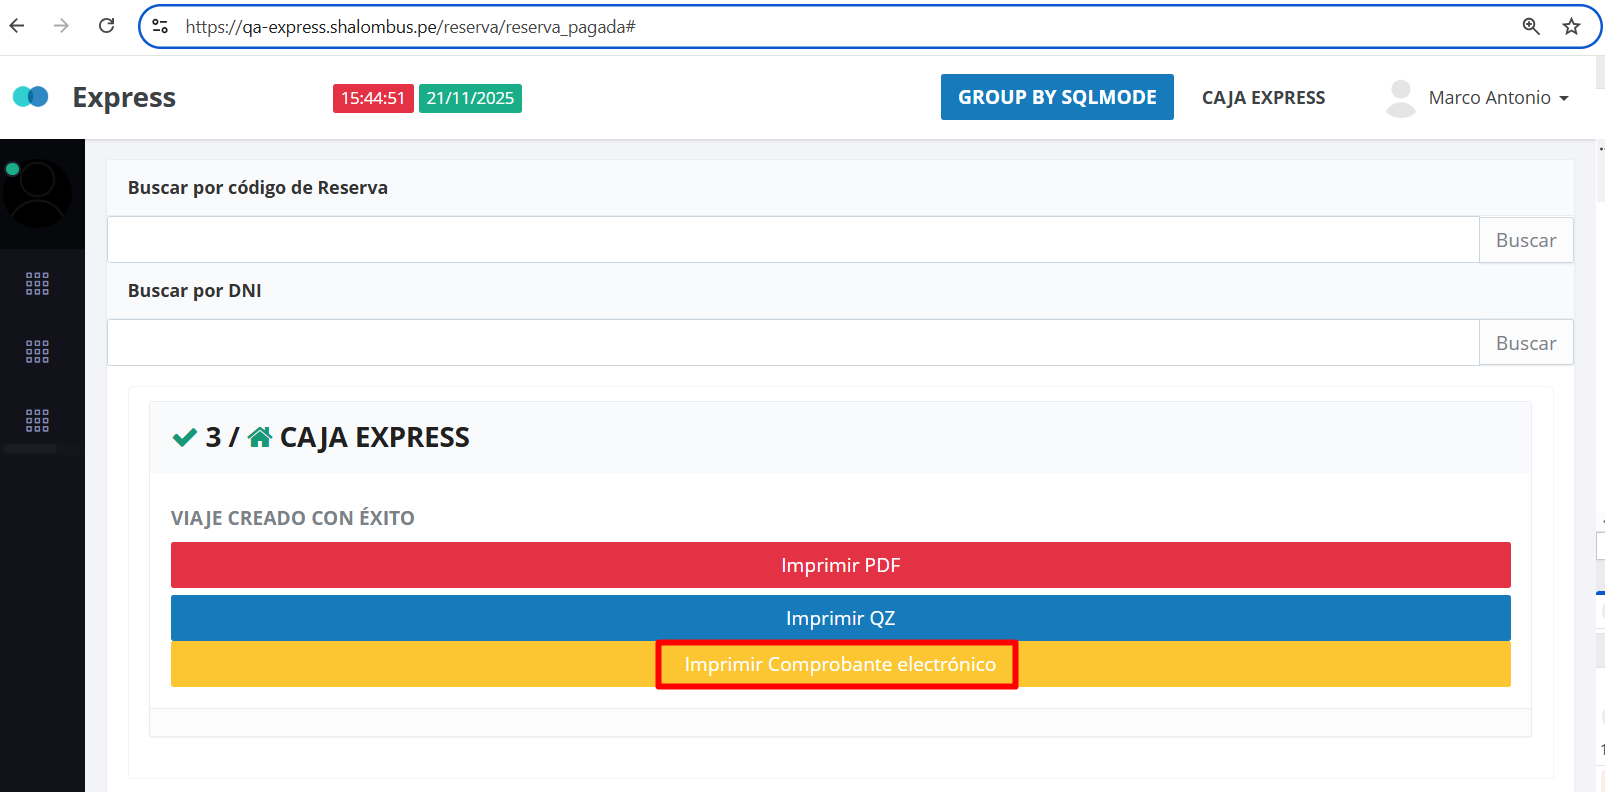Click the Express logo icon

coord(30,97)
